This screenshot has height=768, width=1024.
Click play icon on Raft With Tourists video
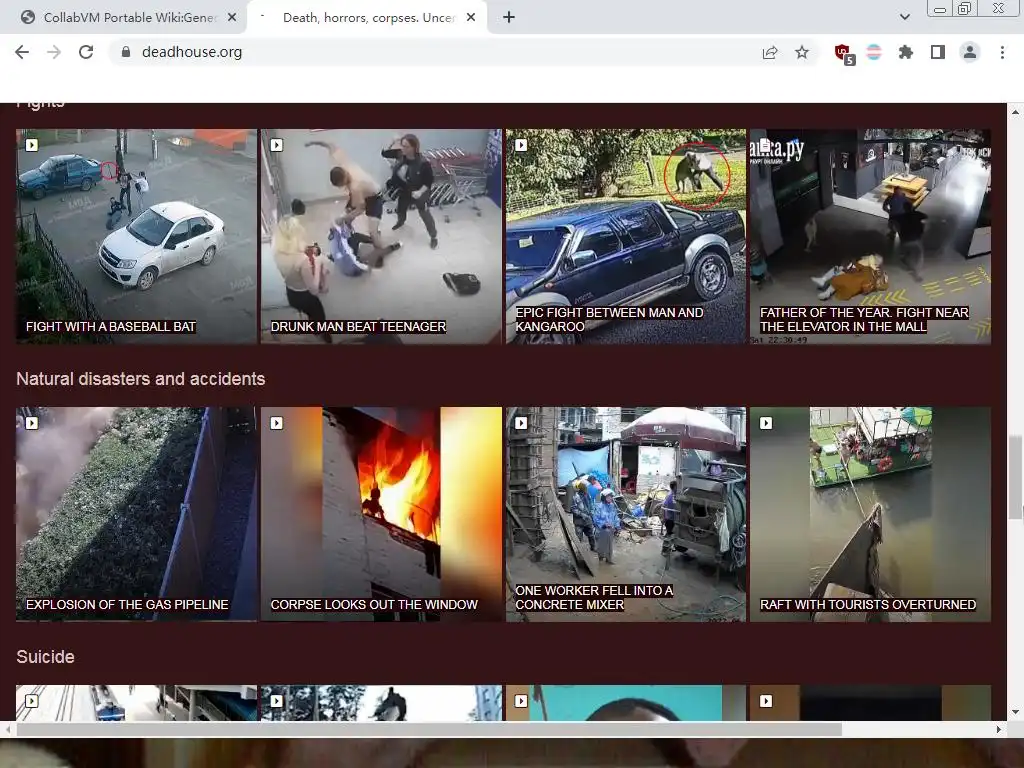click(765, 423)
